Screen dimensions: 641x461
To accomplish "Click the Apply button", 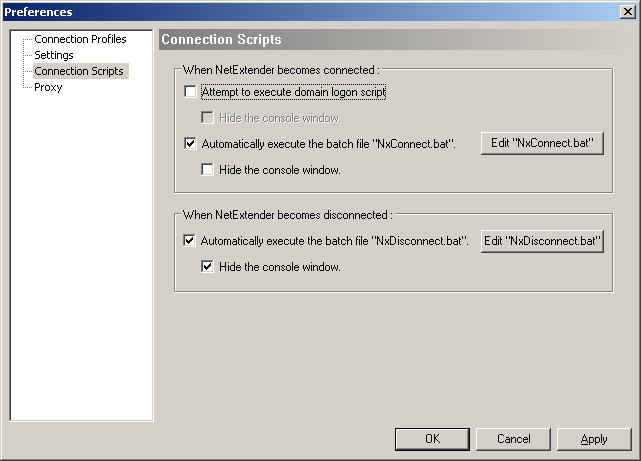I will tap(594, 439).
